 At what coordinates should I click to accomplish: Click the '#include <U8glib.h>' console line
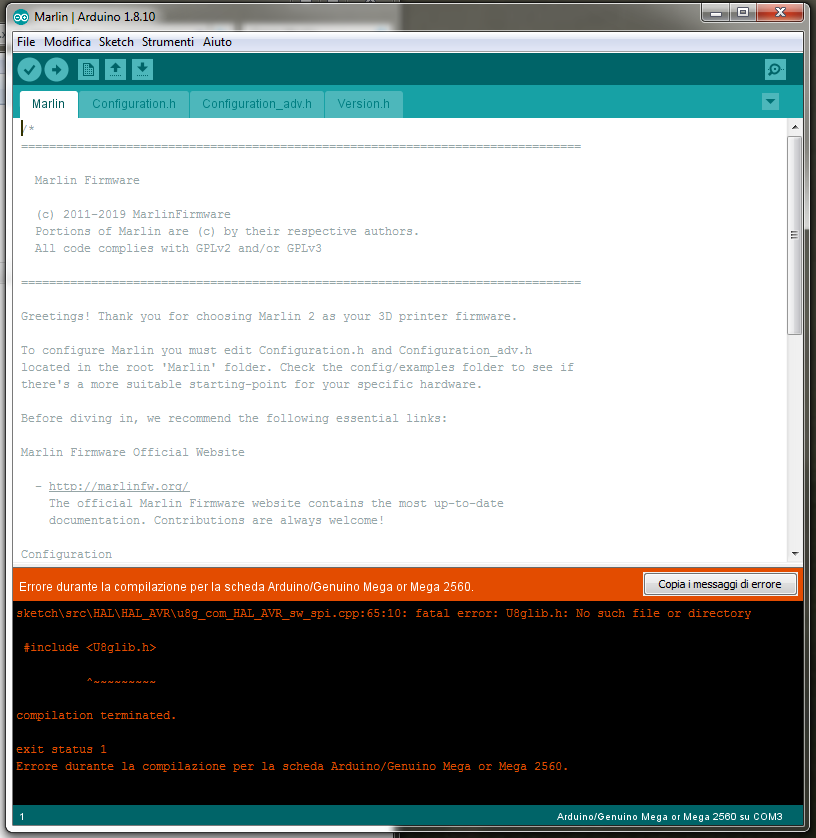(x=90, y=648)
